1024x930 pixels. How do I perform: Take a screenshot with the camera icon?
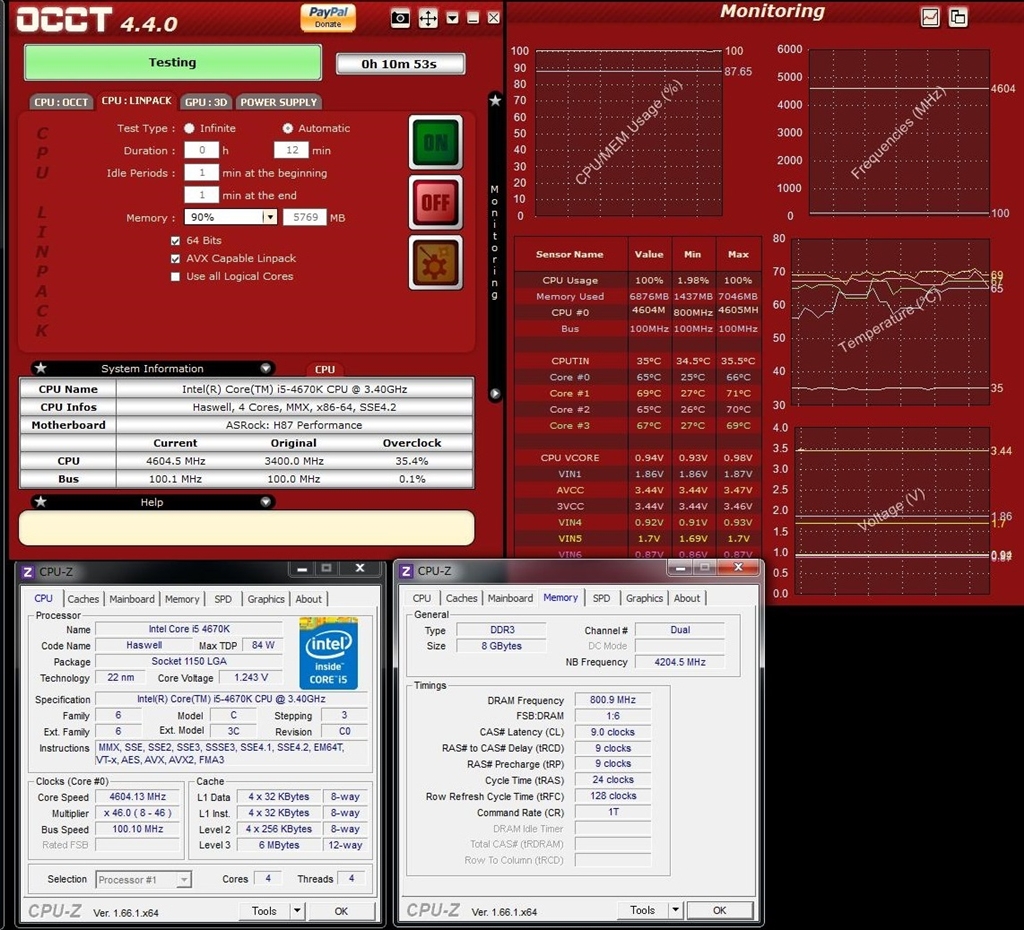coord(400,18)
